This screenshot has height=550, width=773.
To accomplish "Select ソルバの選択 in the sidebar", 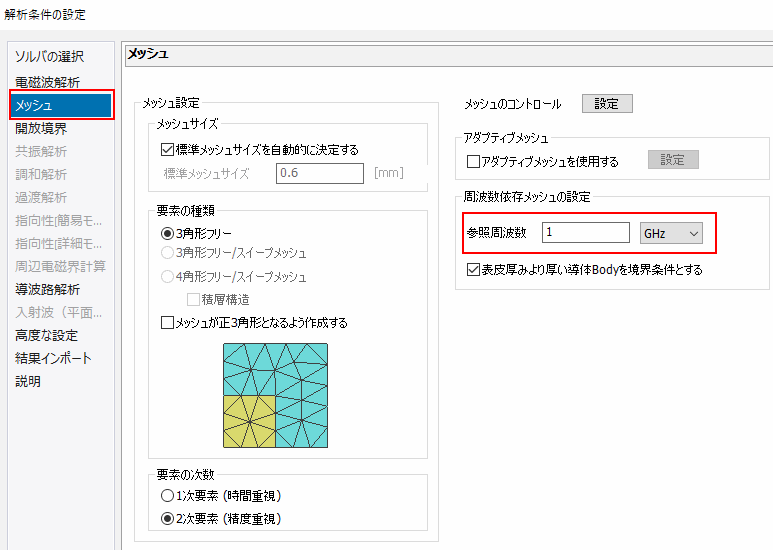I will click(x=49, y=57).
